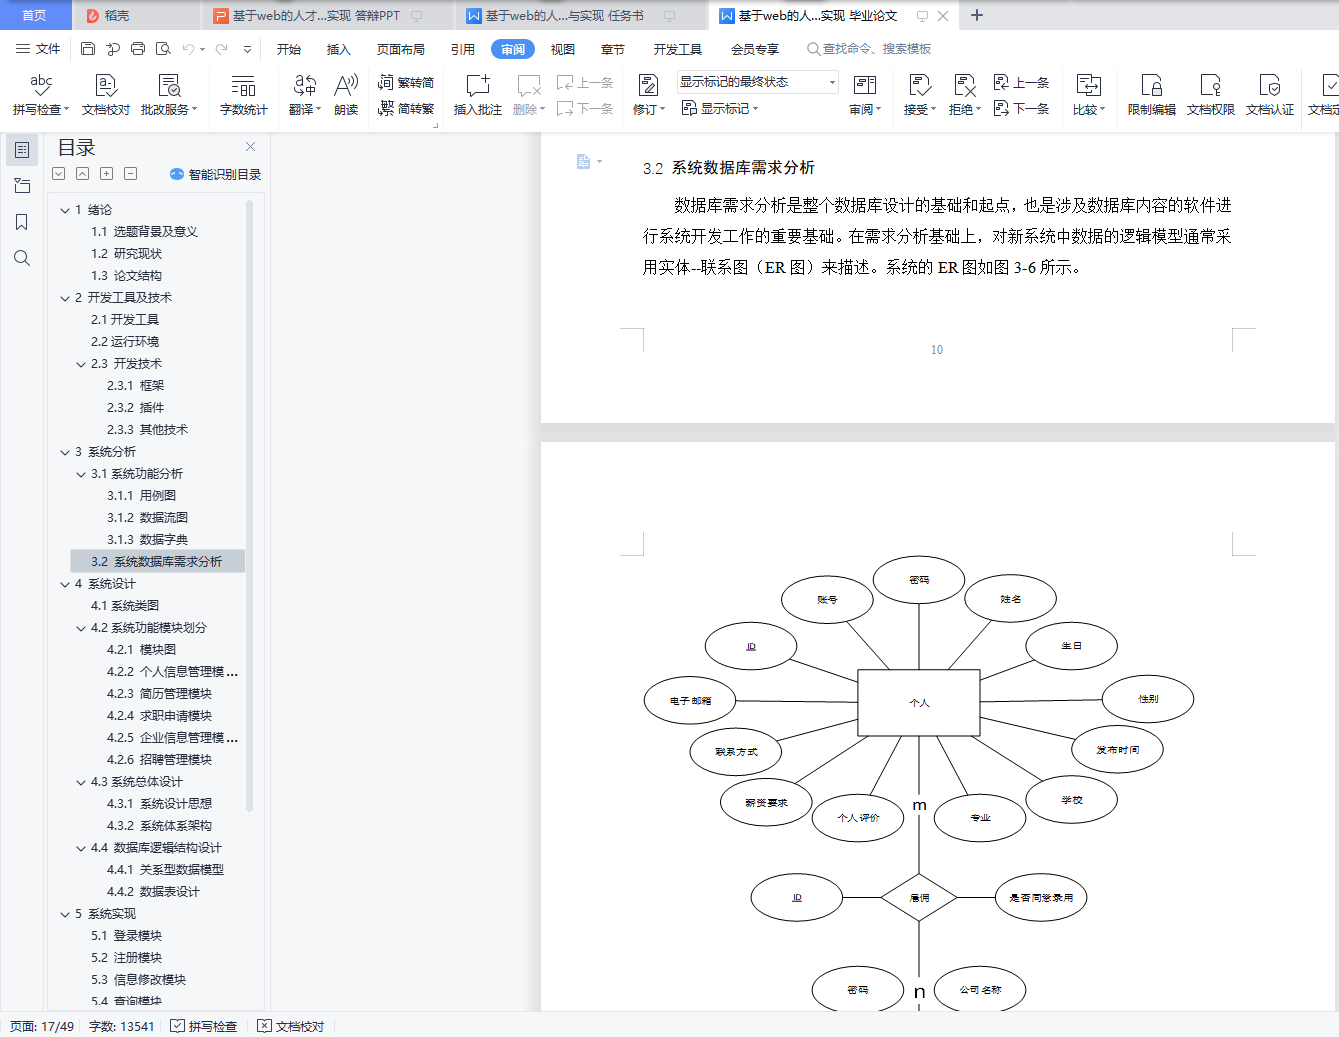Collapse the '1 绪论' outline node
1339x1037 pixels.
(65, 210)
